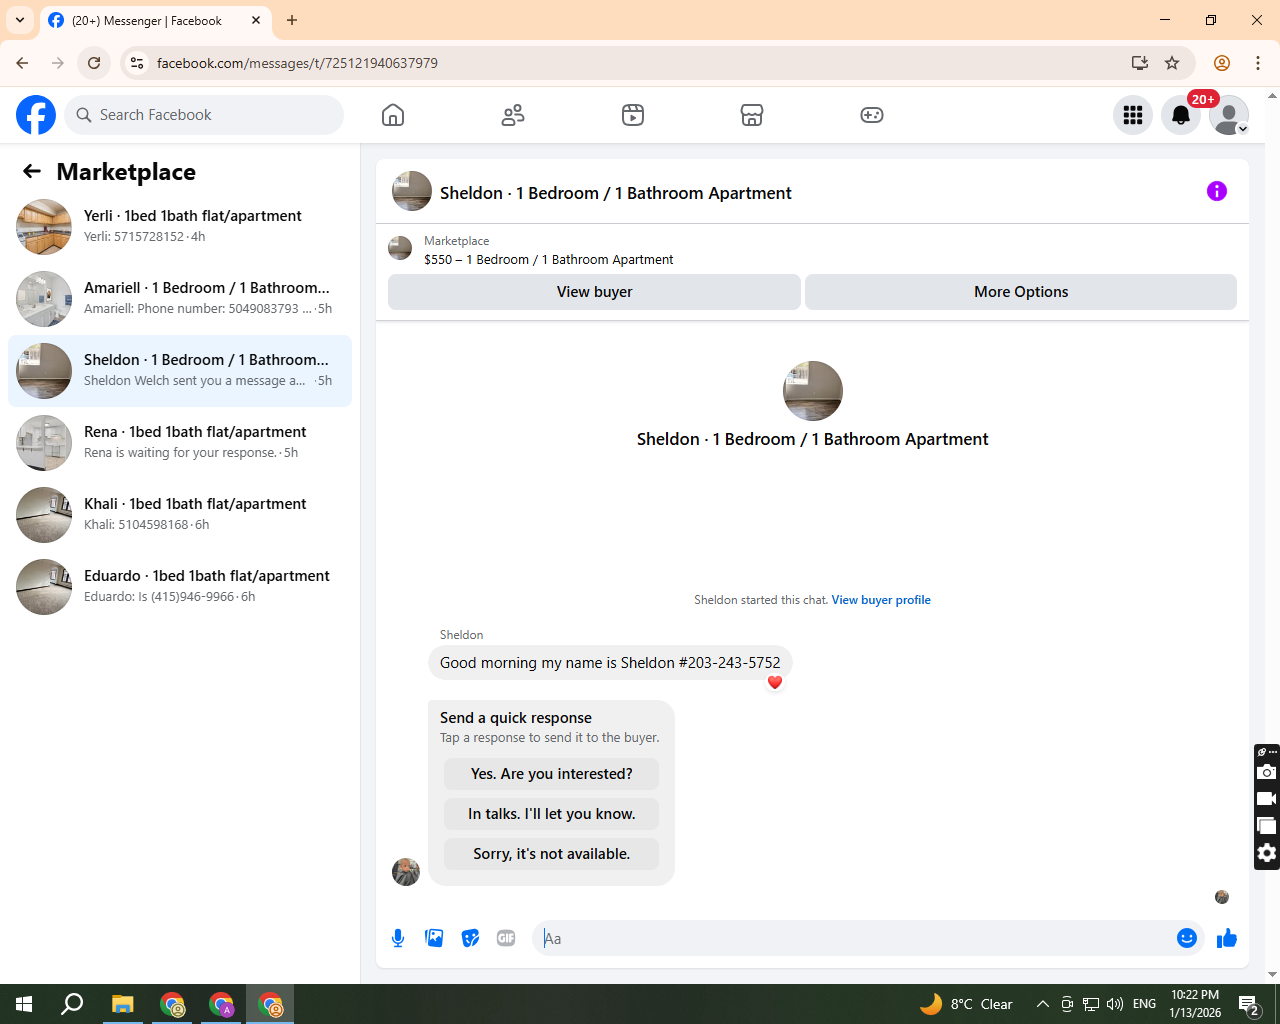Select the Messenger | Facebook tab
The width and height of the screenshot is (1280, 1024).
(147, 20)
